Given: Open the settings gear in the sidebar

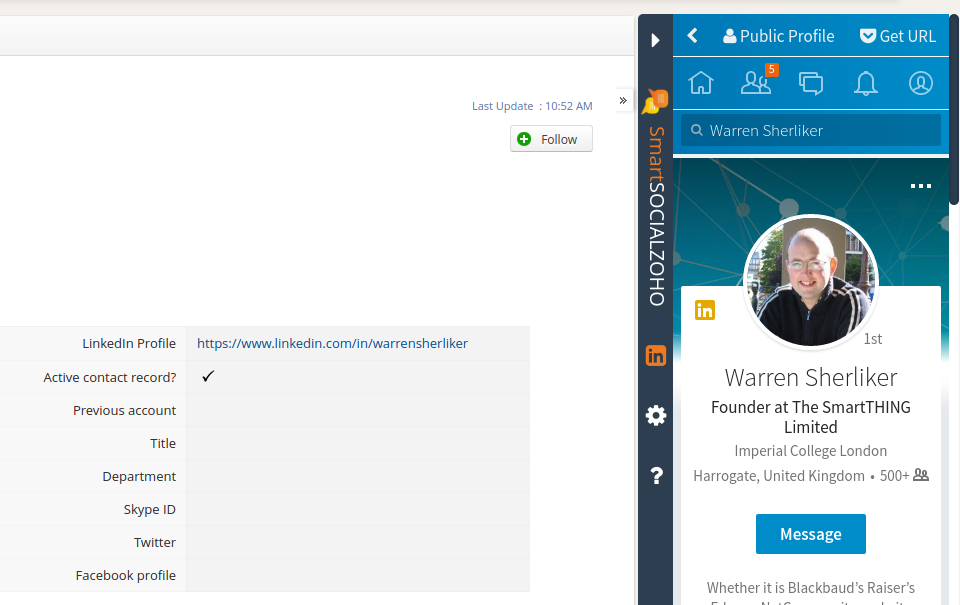Looking at the screenshot, I should pyautogui.click(x=656, y=416).
